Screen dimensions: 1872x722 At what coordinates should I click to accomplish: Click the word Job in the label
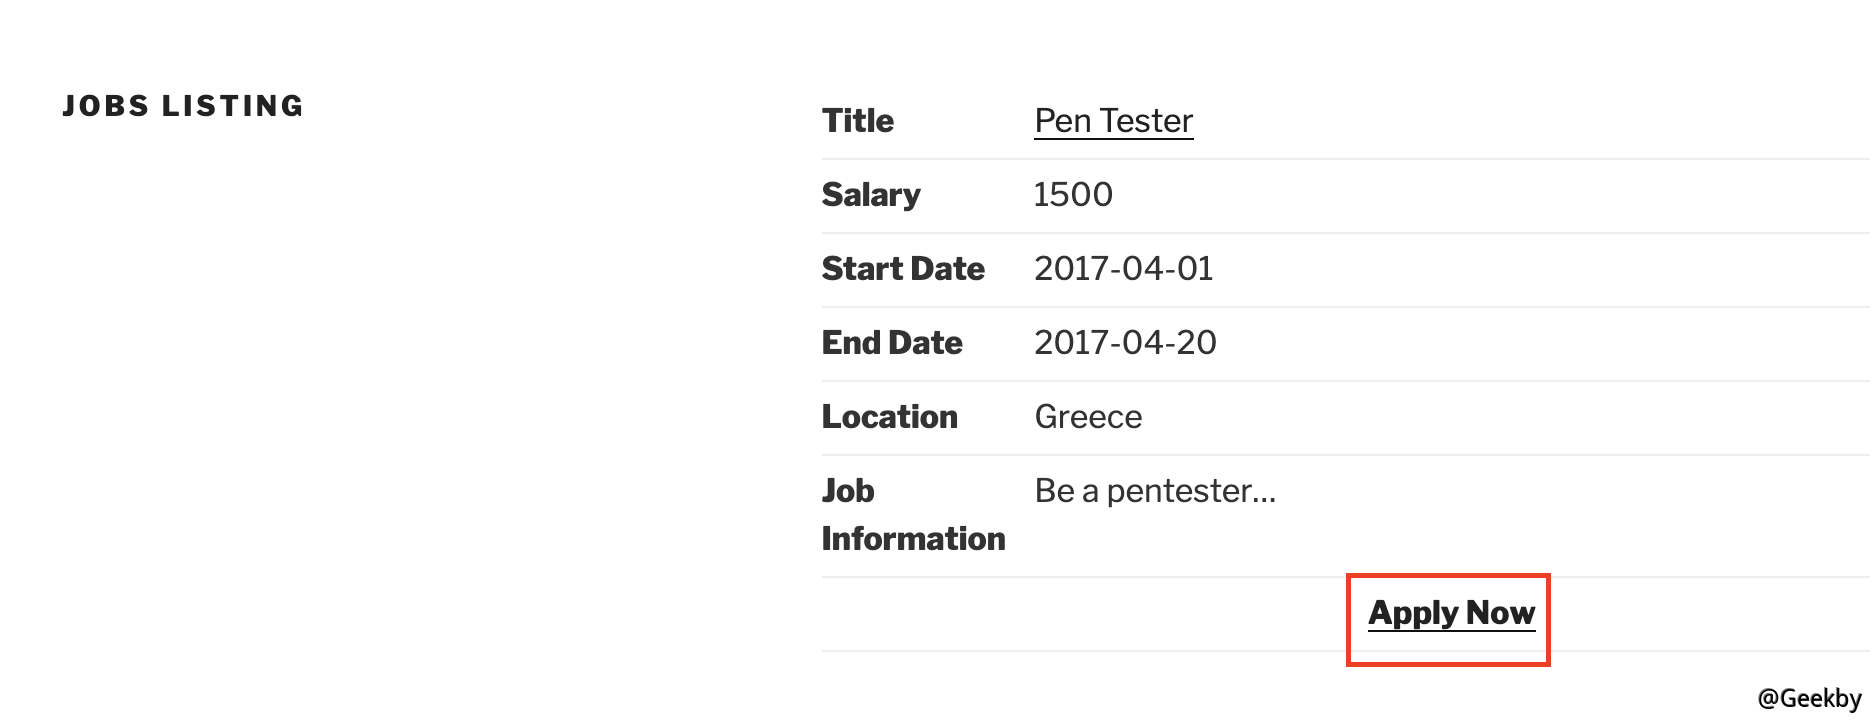point(847,491)
